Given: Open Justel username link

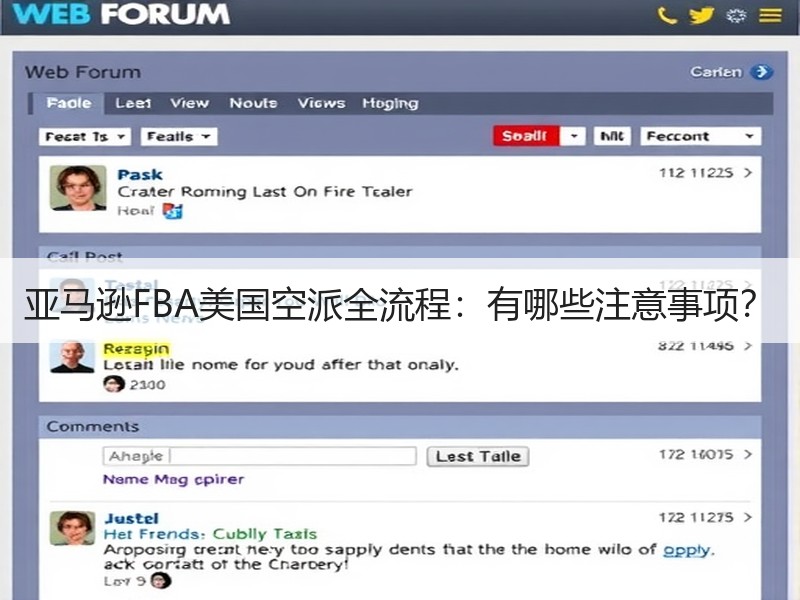Looking at the screenshot, I should 131,518.
